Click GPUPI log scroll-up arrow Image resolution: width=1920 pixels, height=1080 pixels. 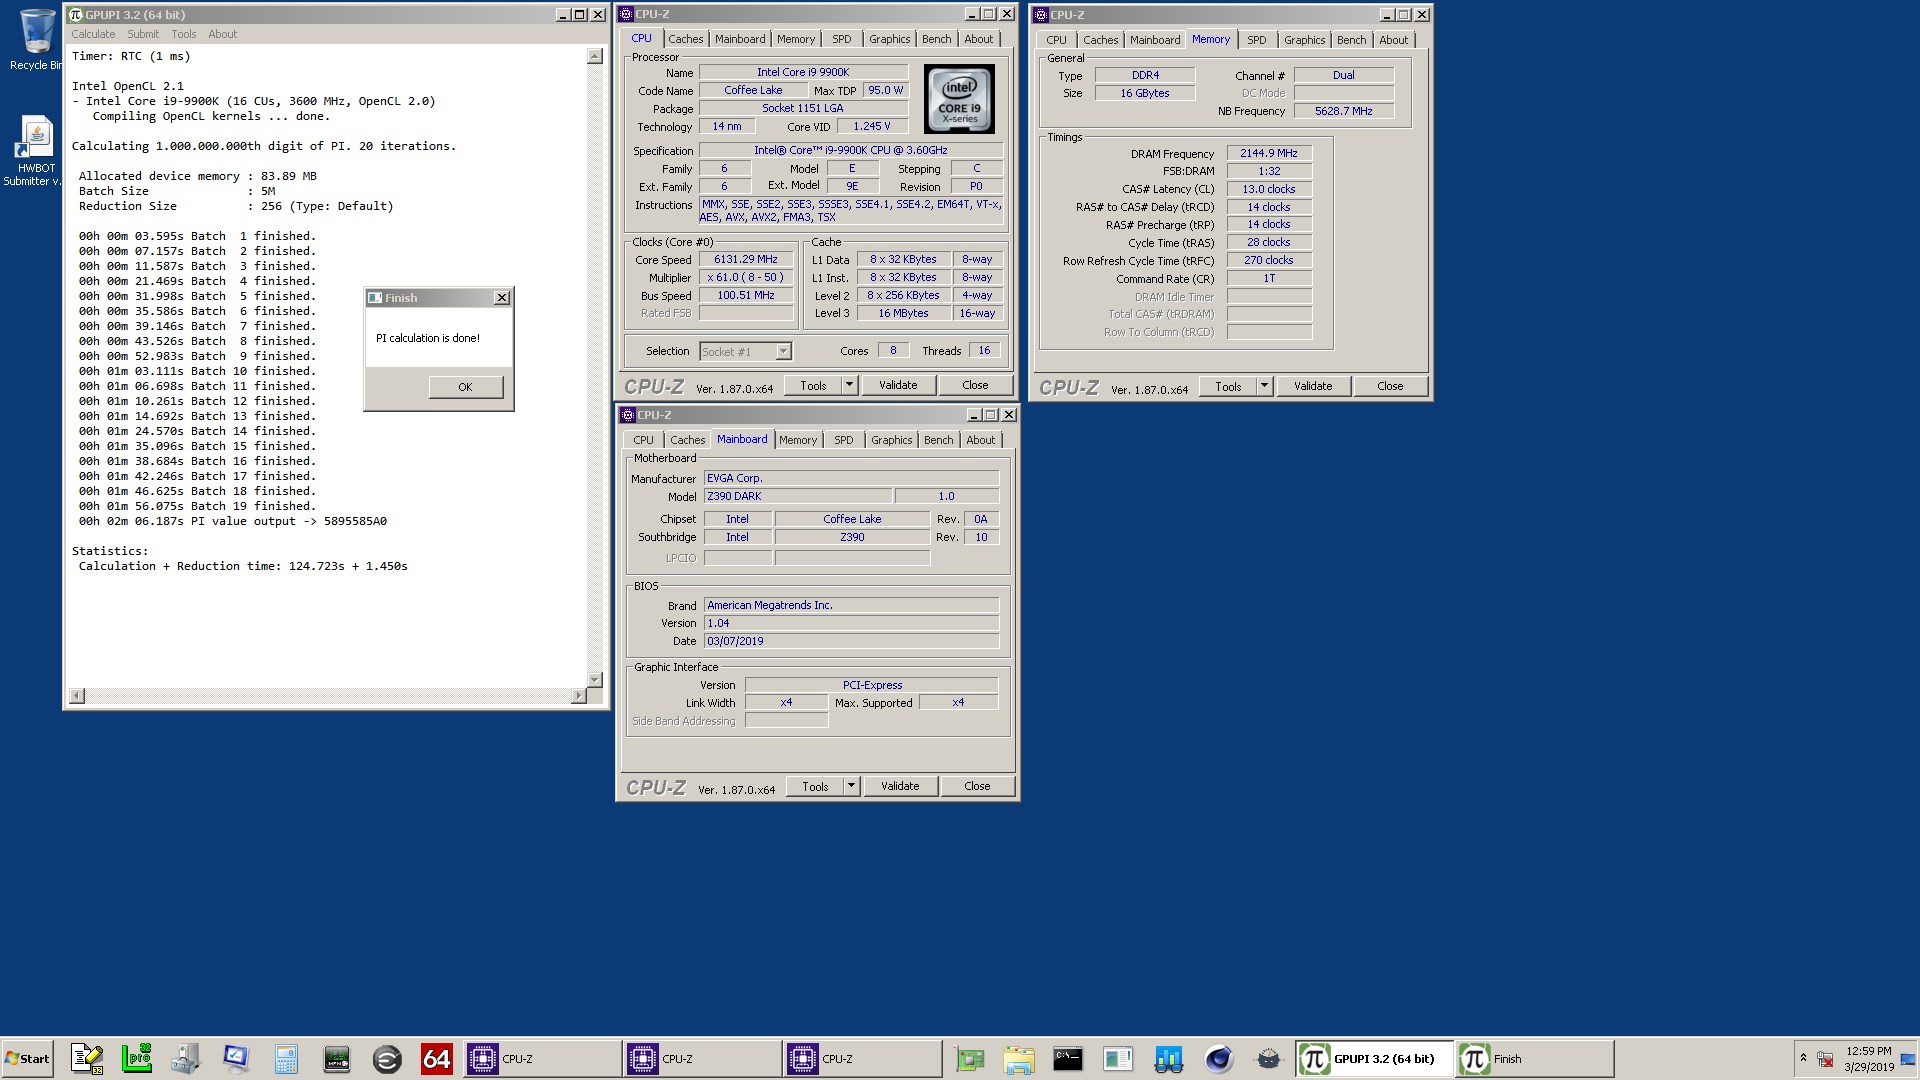tap(595, 56)
